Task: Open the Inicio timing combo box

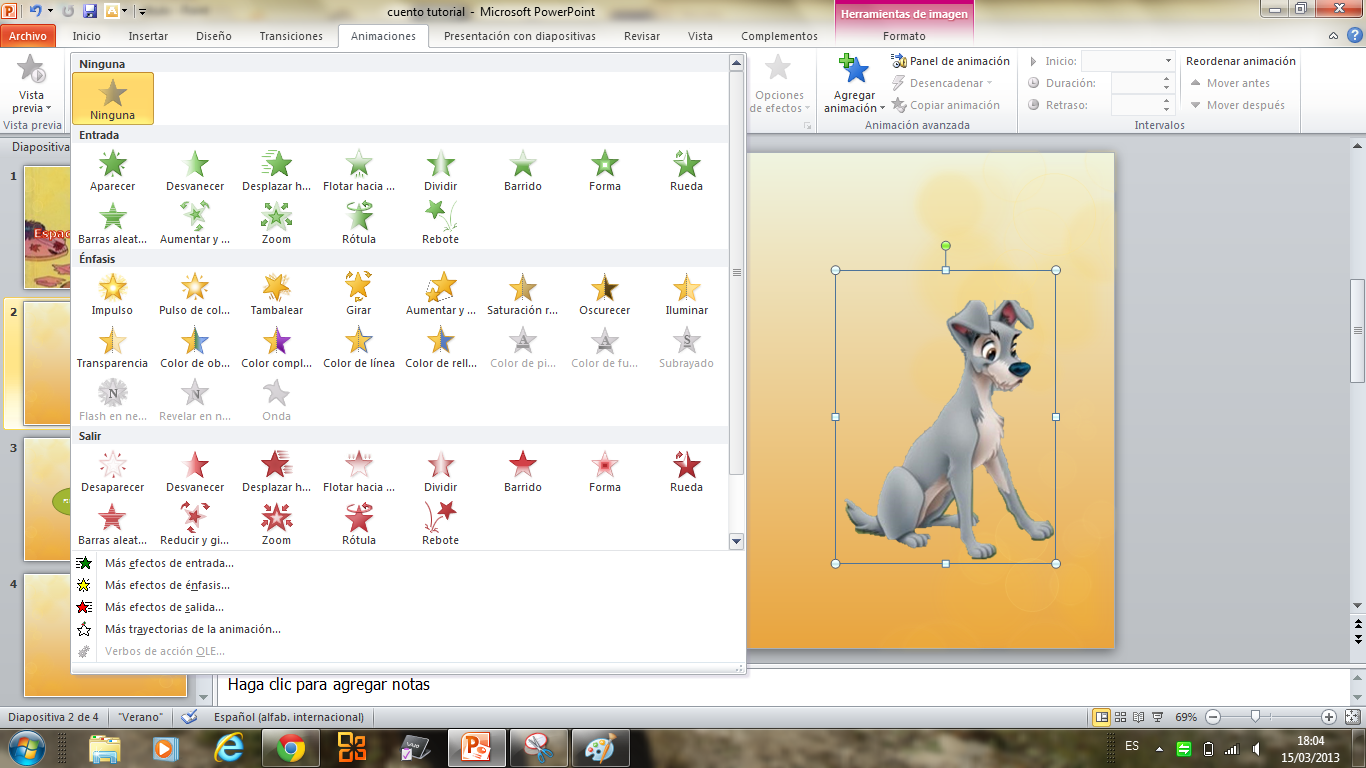Action: click(x=1128, y=61)
